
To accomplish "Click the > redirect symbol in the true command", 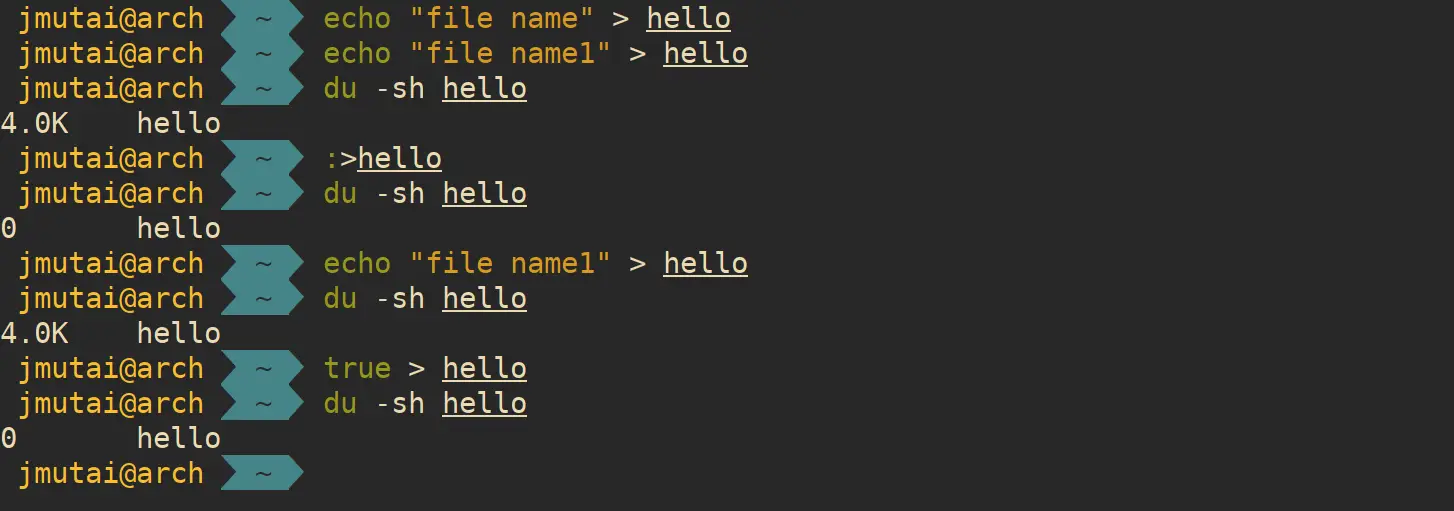I will [x=417, y=368].
